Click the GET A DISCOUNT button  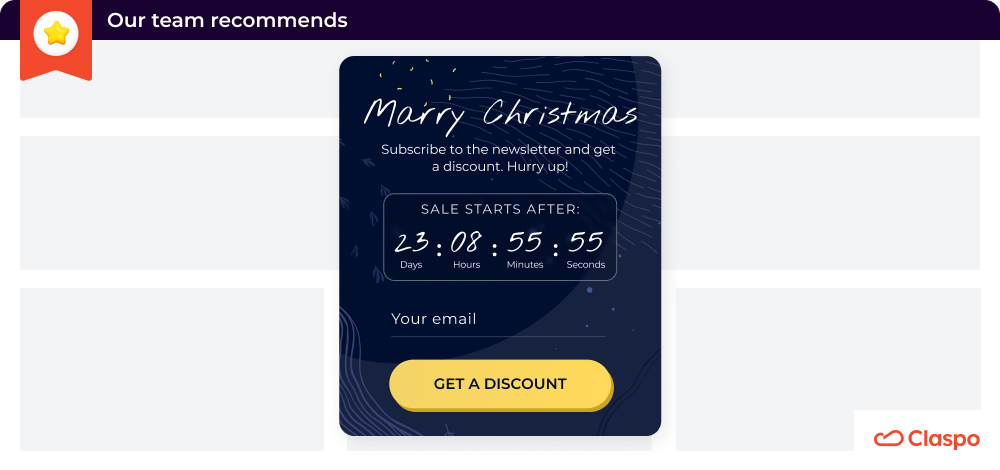[501, 385]
